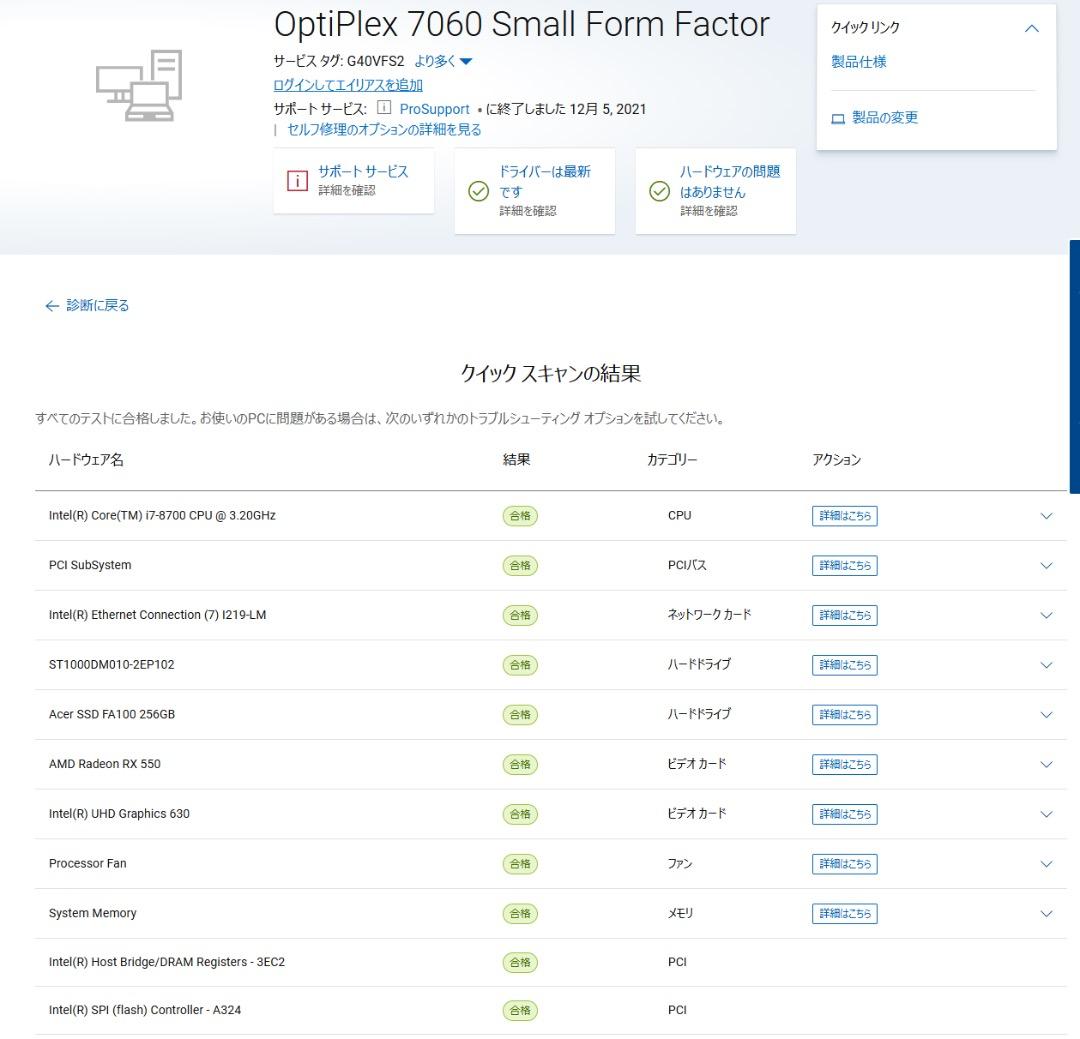Click ログインしてエイリアスを追加 link
1080x1039 pixels.
pos(347,85)
